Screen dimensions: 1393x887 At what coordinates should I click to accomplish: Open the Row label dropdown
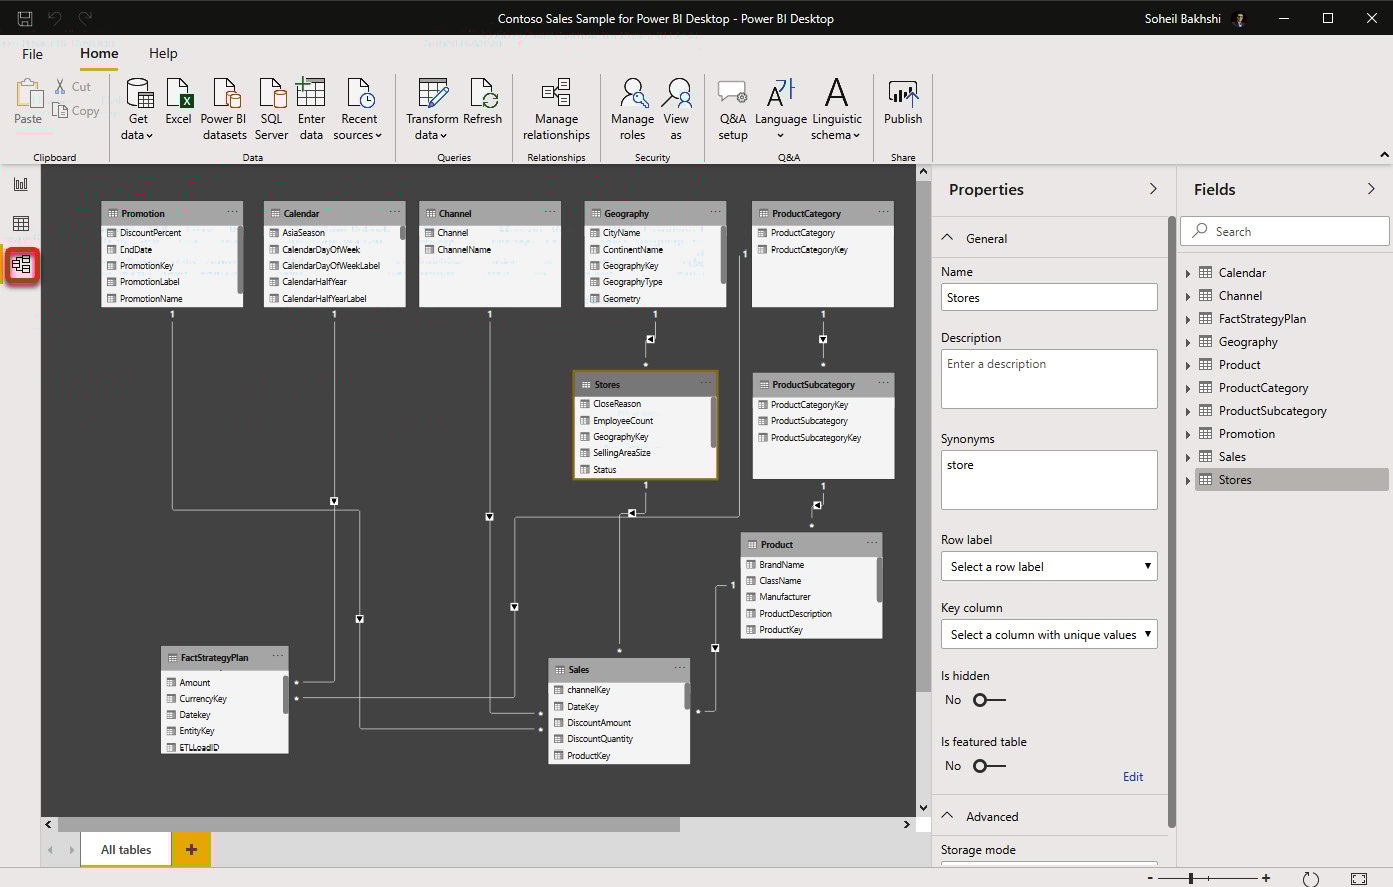1049,566
